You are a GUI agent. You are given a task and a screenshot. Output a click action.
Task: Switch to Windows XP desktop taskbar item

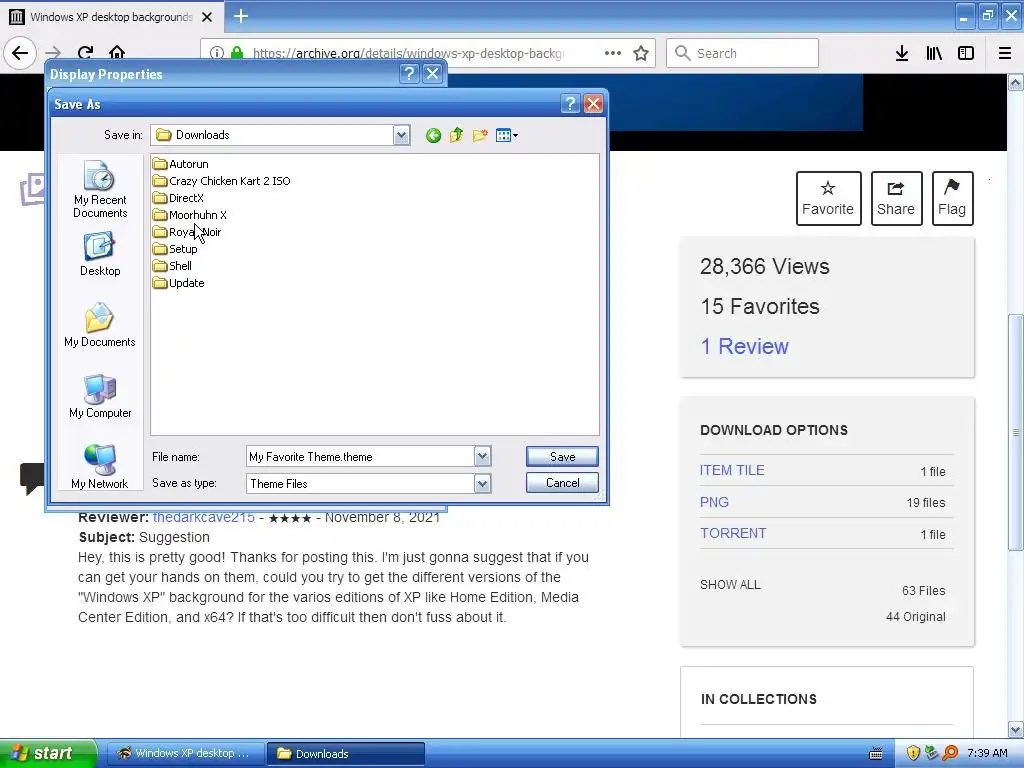click(185, 753)
